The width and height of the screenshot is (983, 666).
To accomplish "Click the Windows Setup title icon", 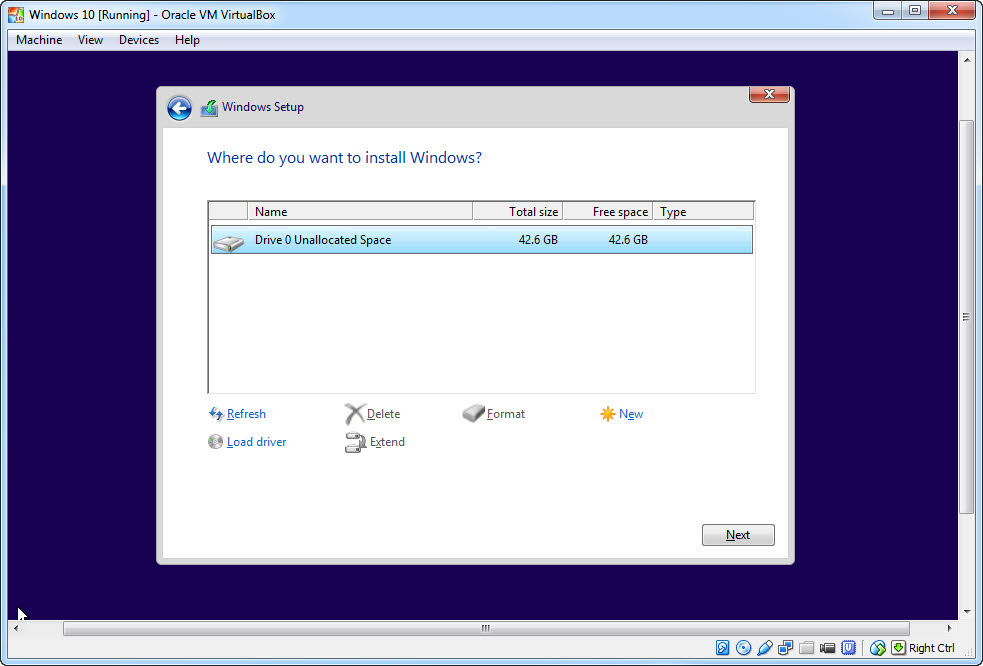I will tap(209, 108).
